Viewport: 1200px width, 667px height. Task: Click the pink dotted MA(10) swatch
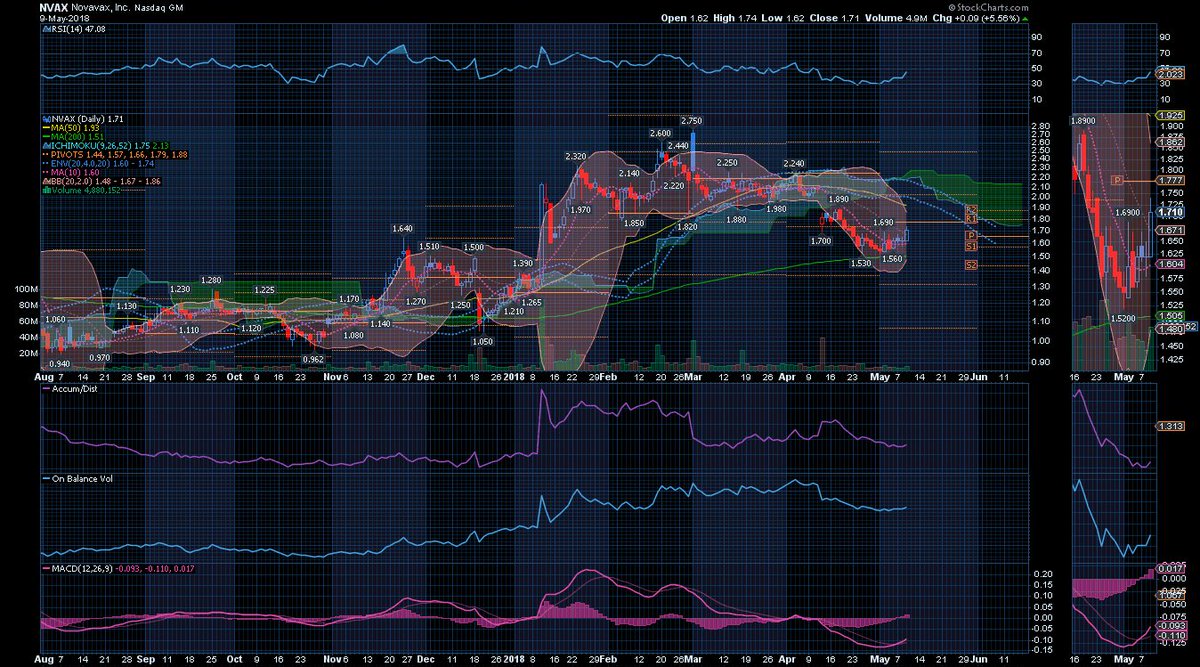(46, 172)
